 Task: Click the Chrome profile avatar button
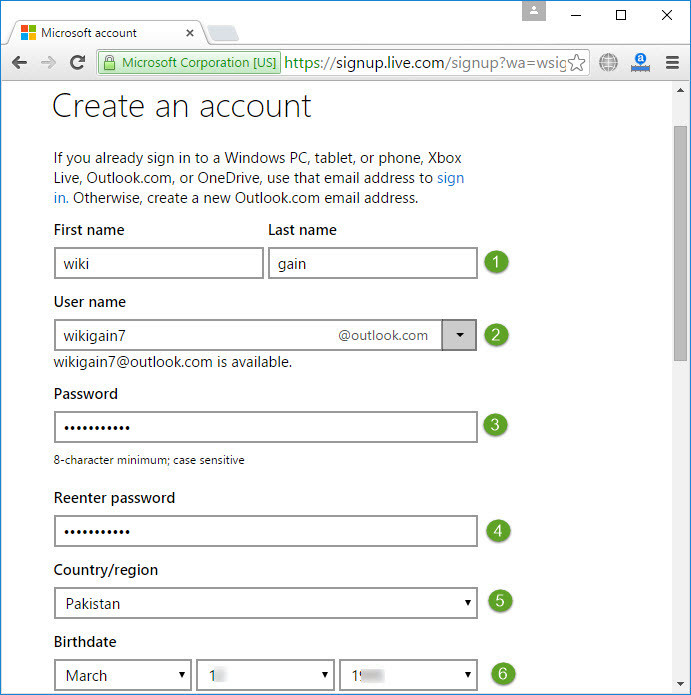[x=534, y=11]
